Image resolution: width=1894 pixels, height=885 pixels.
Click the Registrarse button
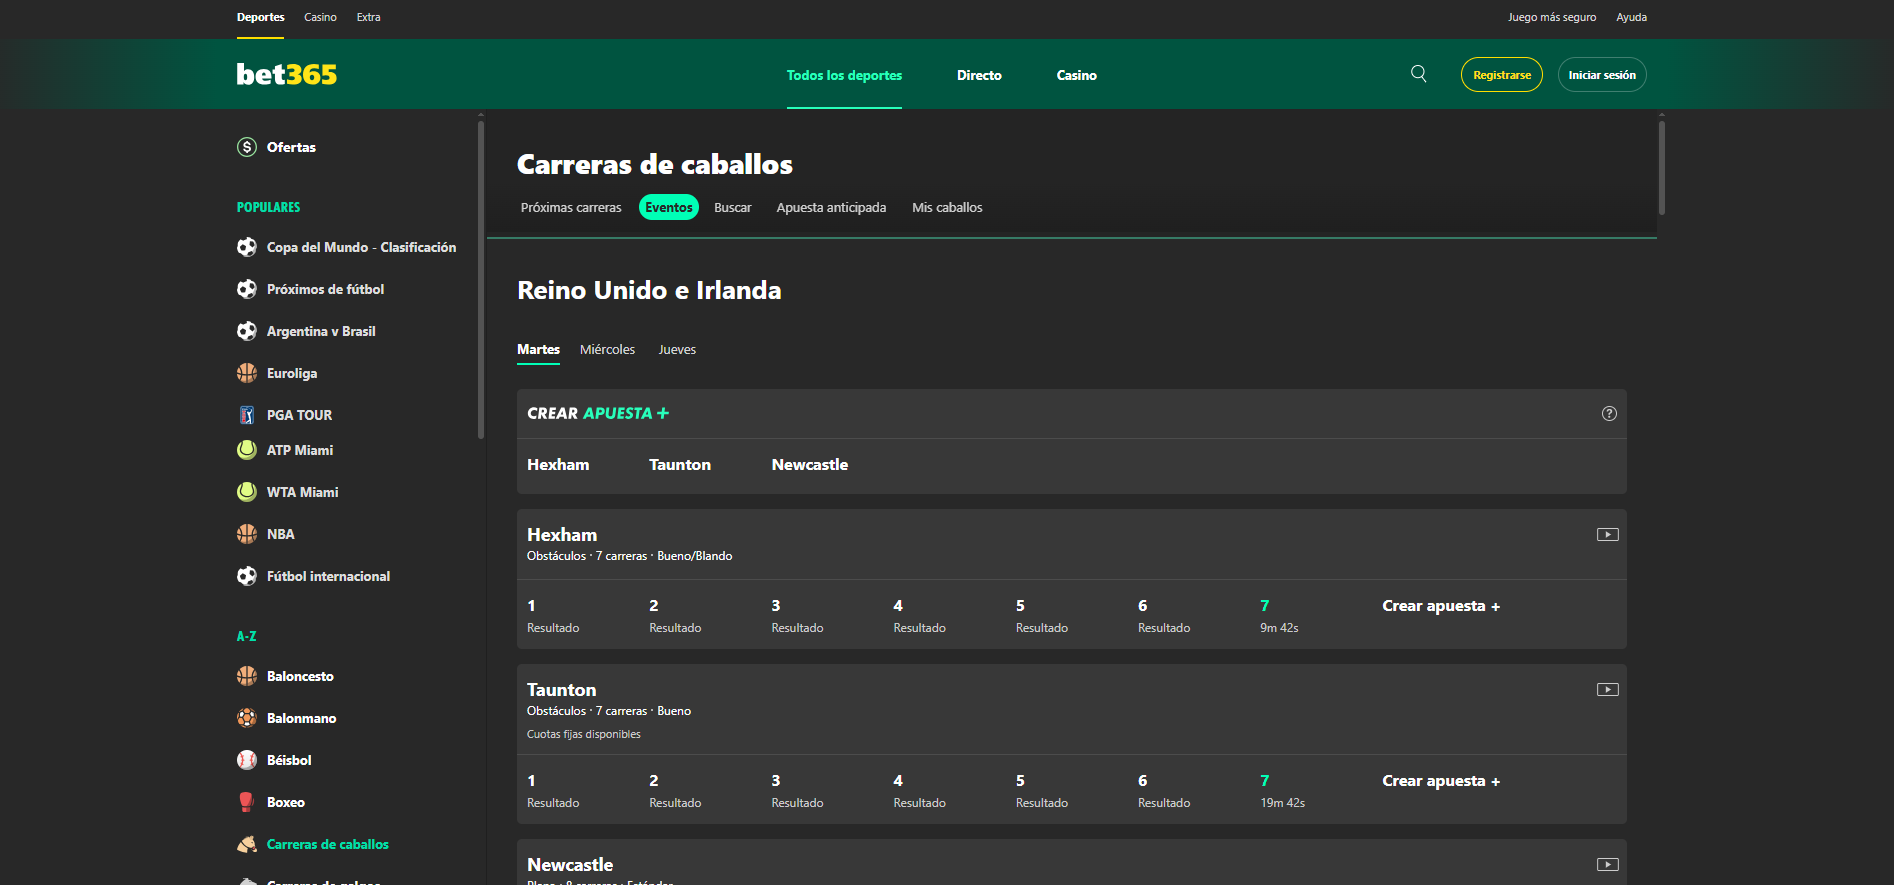click(x=1501, y=75)
